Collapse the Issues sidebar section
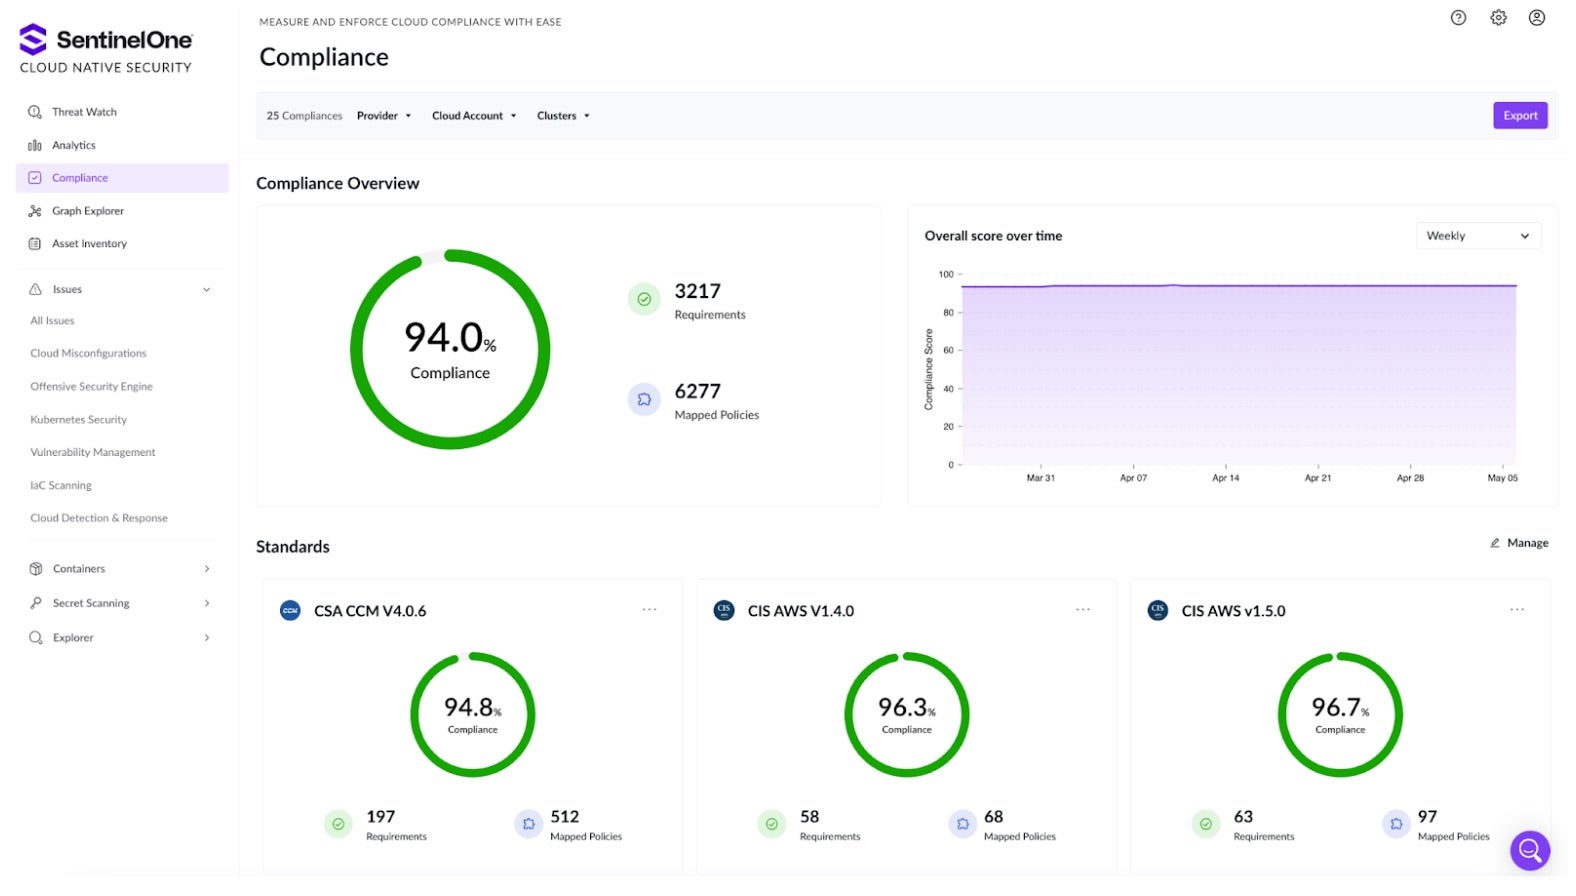Screen dimensions: 1576x896 tap(207, 290)
